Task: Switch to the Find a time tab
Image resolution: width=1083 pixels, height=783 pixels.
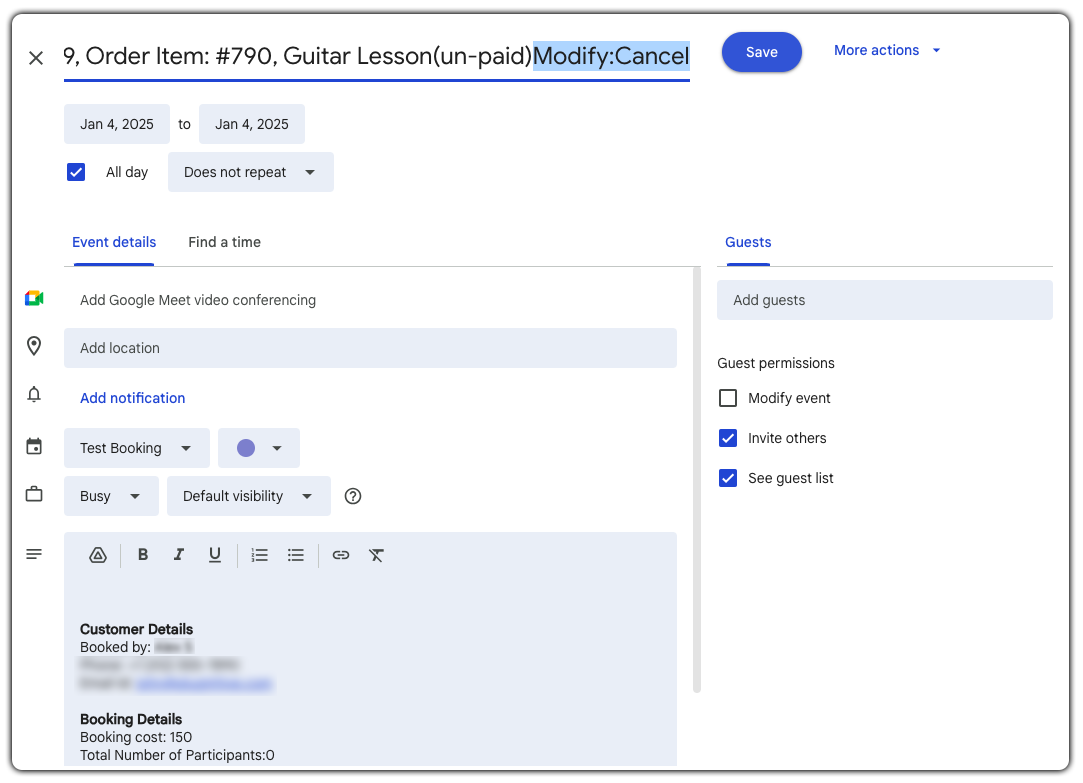Action: tap(224, 242)
